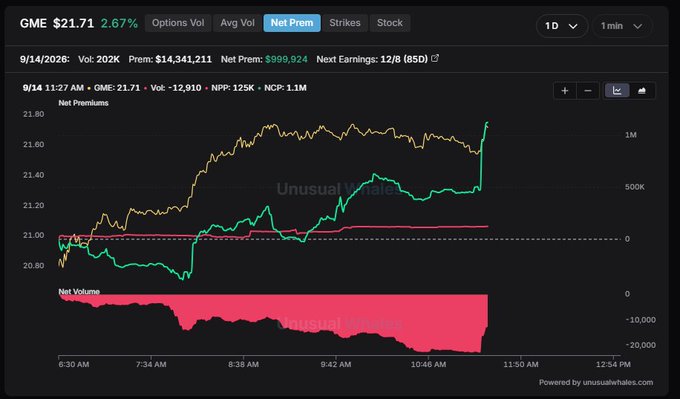680x399 pixels.
Task: Click the 21.80 price axis label
Action: point(33,114)
